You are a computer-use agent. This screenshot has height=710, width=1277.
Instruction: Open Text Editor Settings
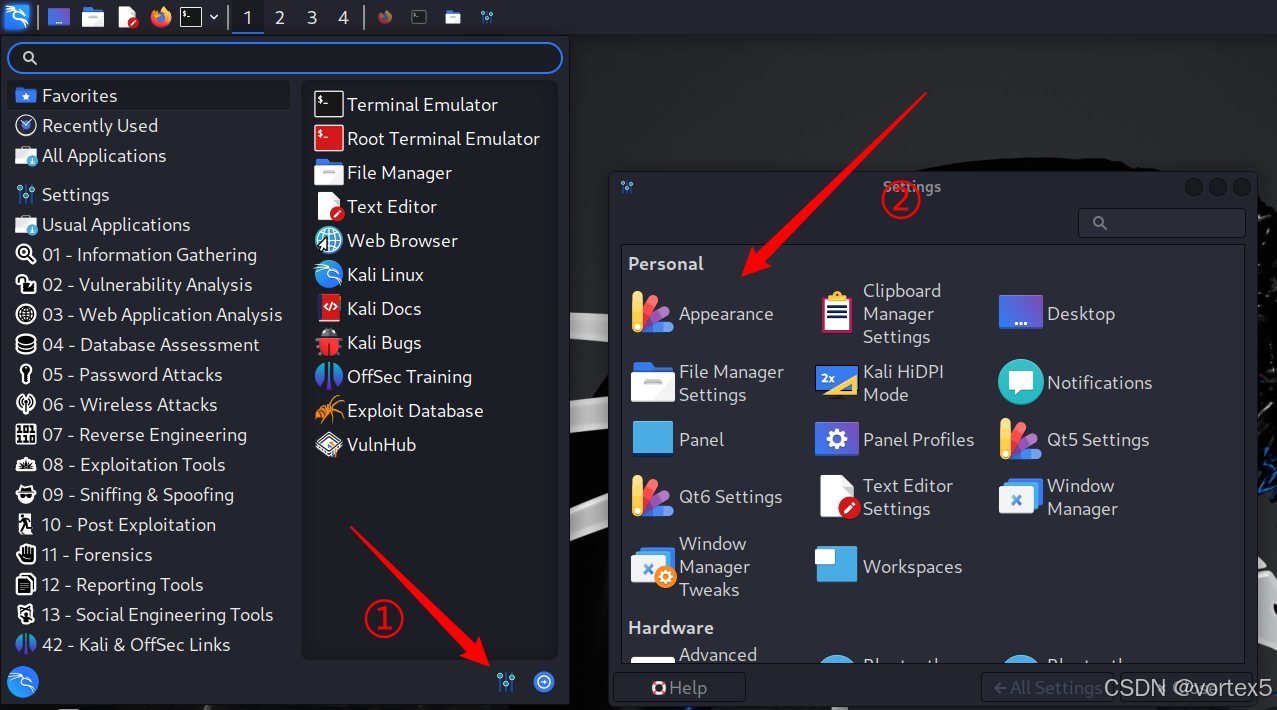pyautogui.click(x=886, y=496)
